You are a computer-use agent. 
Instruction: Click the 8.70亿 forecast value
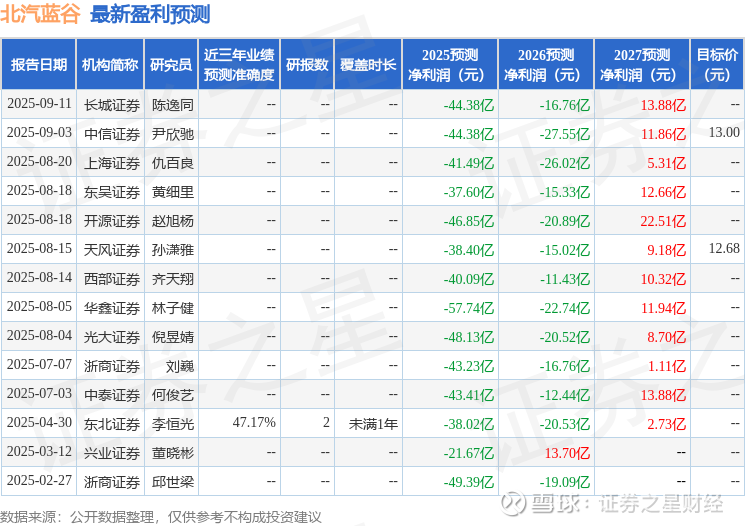[x=666, y=337]
